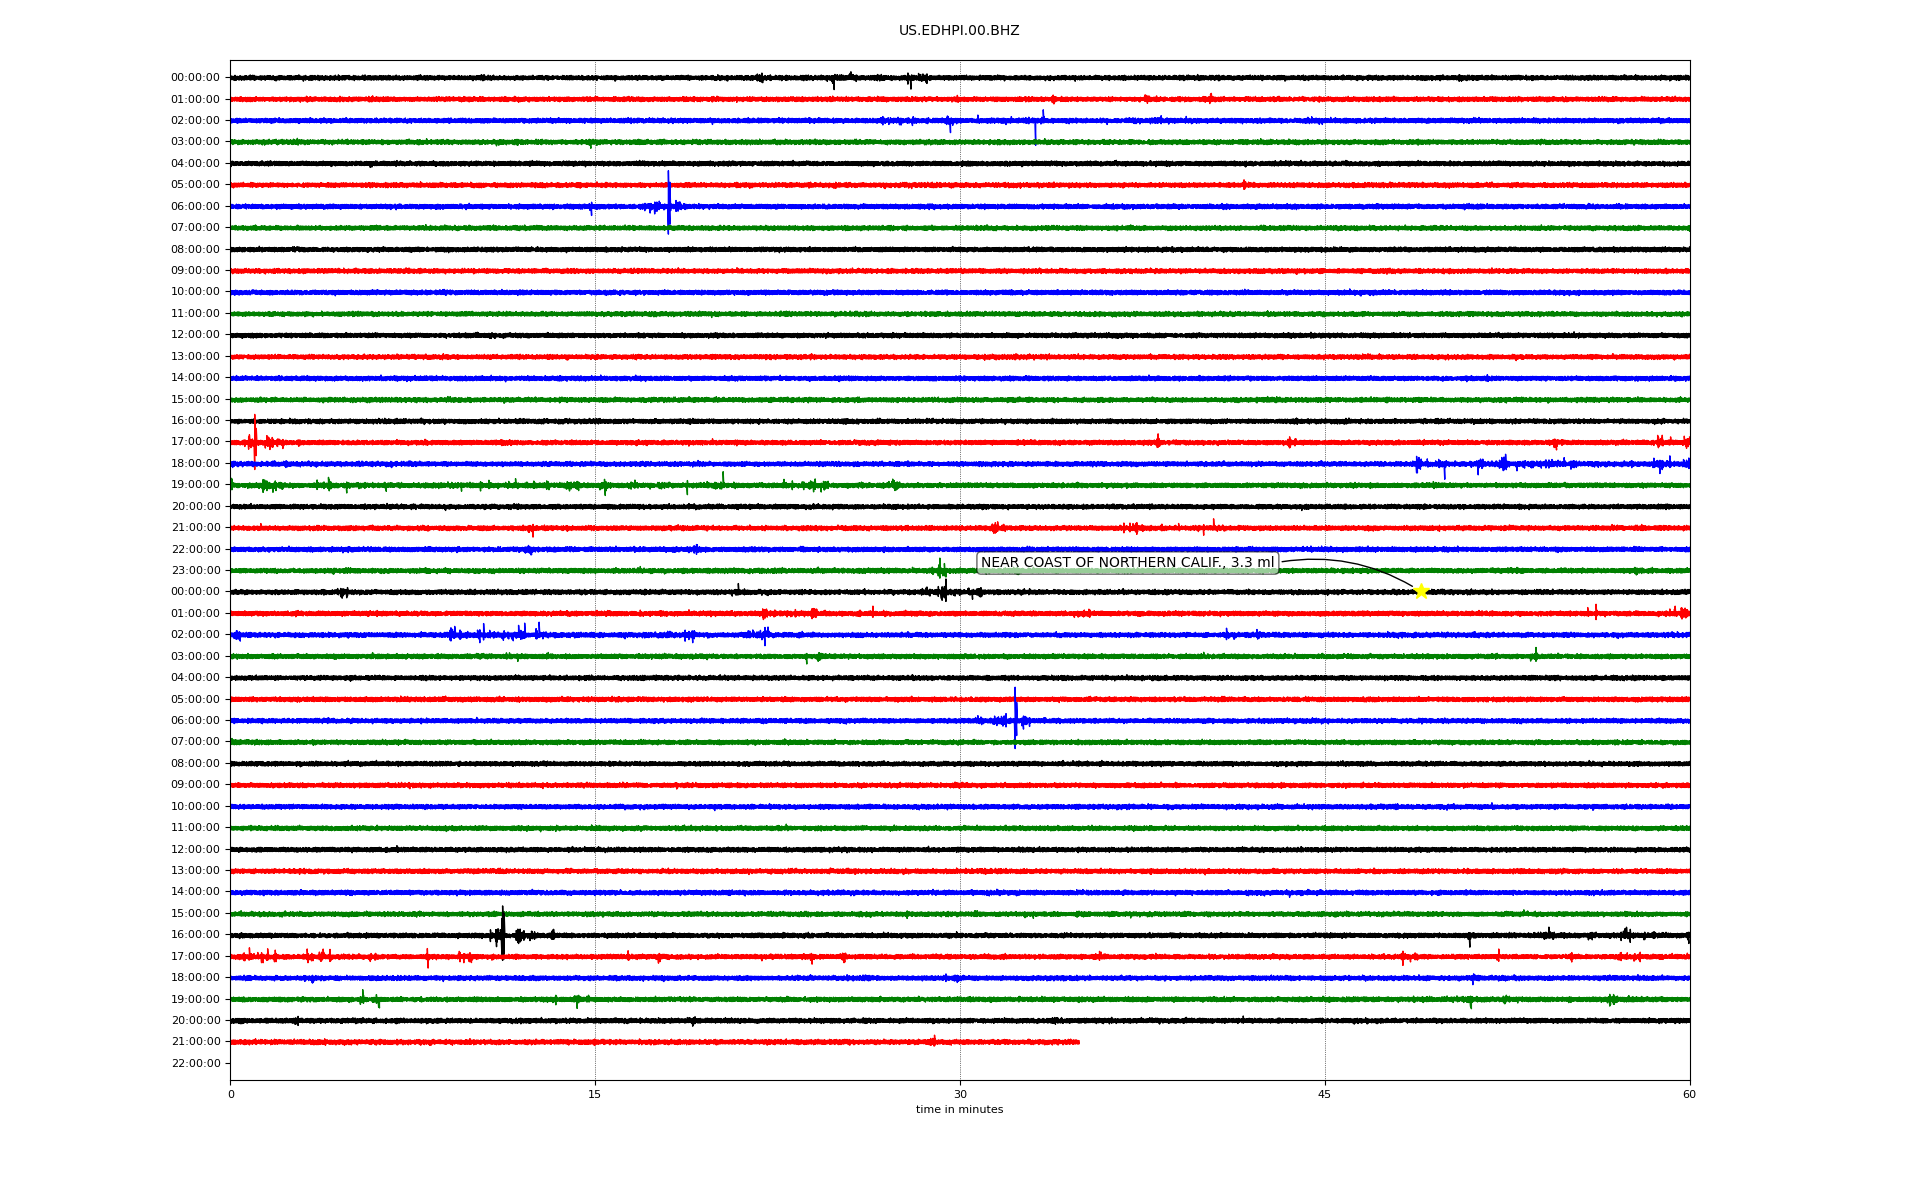Screen dimensions: 1920x1200
Task: Click the 15 tick label on x-axis
Action: coord(595,1094)
